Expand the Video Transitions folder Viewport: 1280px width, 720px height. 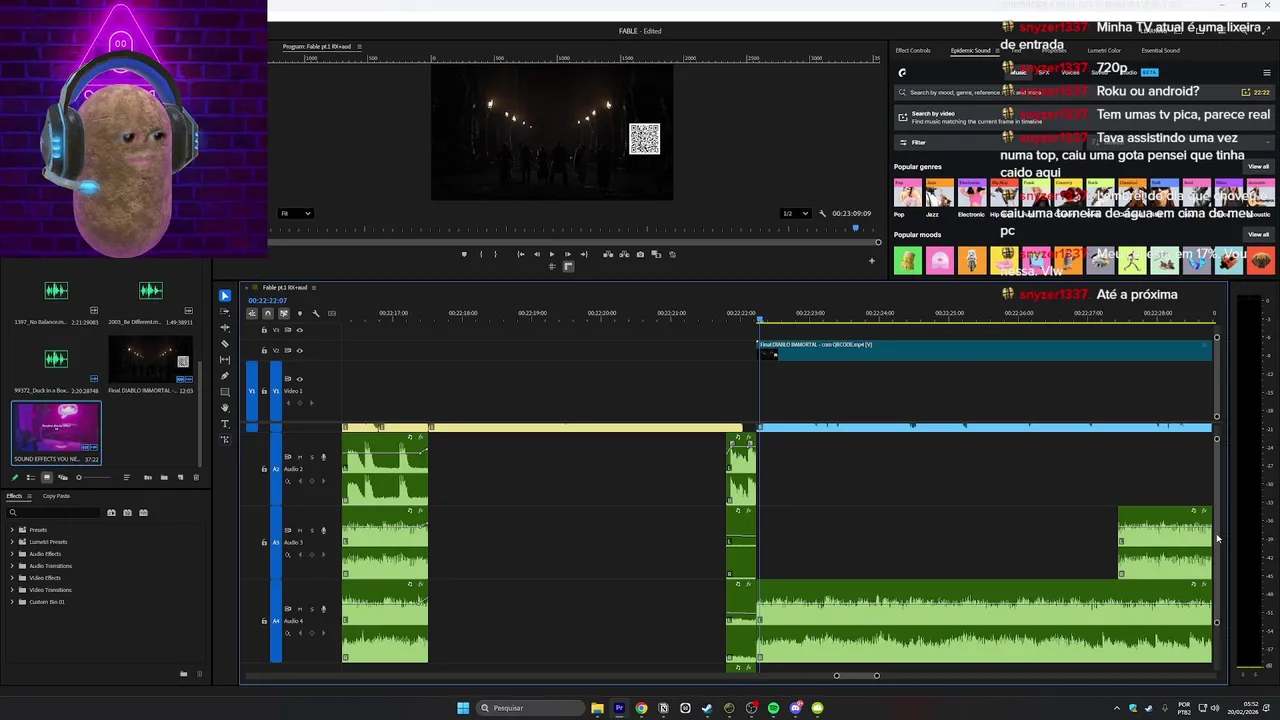click(x=12, y=590)
